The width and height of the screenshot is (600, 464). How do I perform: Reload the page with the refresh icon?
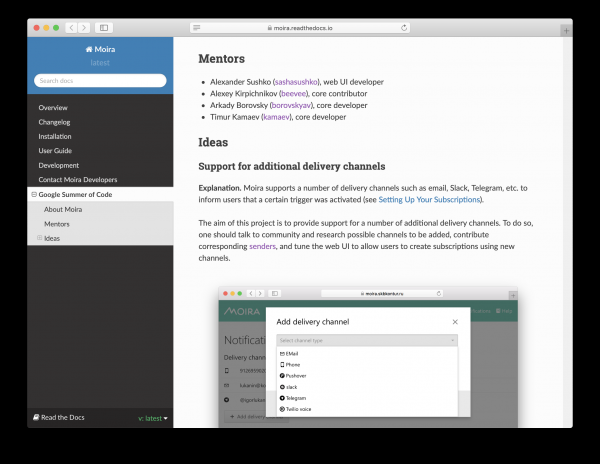(x=404, y=28)
